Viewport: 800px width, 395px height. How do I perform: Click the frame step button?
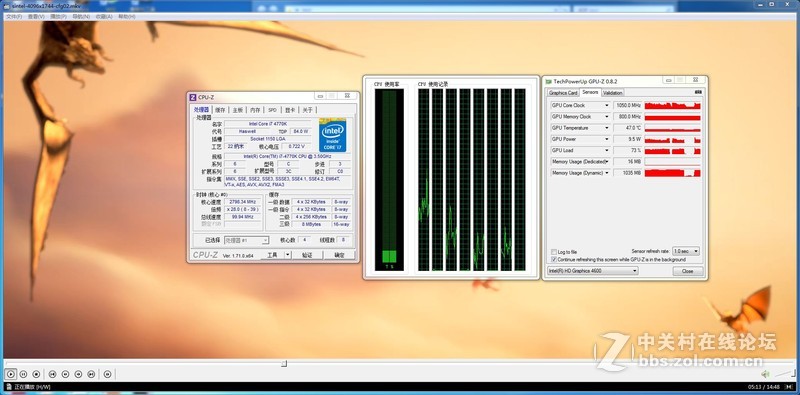coord(107,374)
